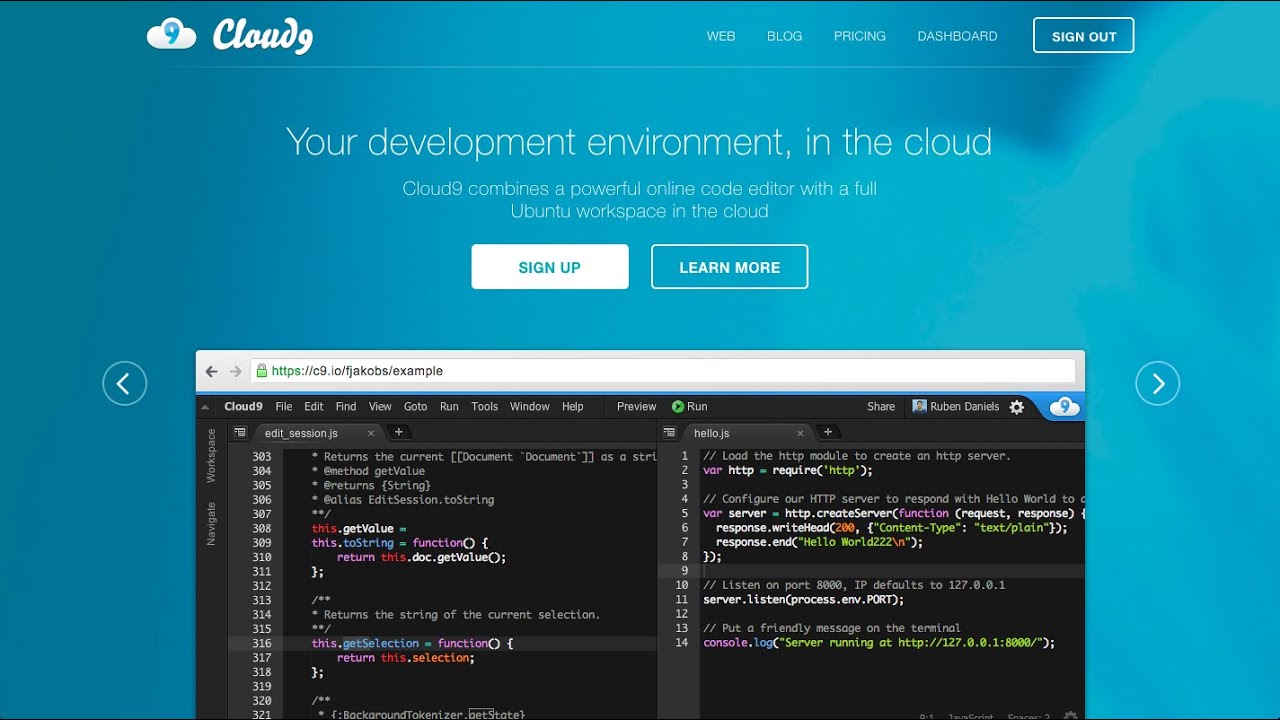Show the previous slide with left arrow
Screen dimensions: 1280x720
click(125, 383)
